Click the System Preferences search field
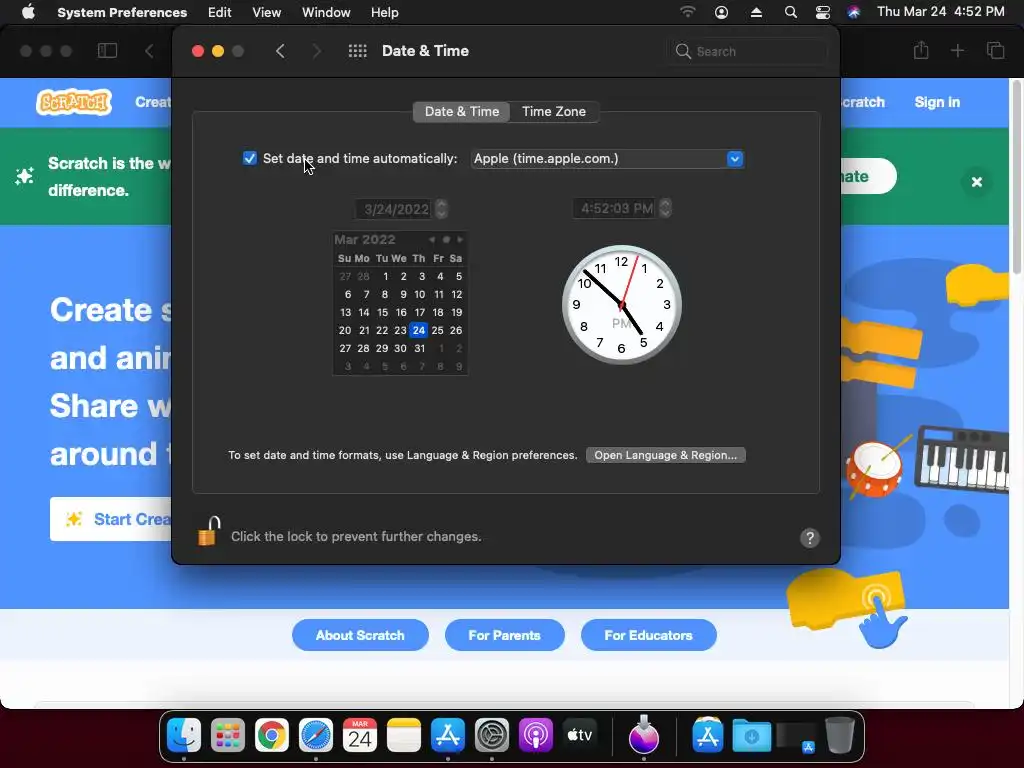 tap(748, 51)
